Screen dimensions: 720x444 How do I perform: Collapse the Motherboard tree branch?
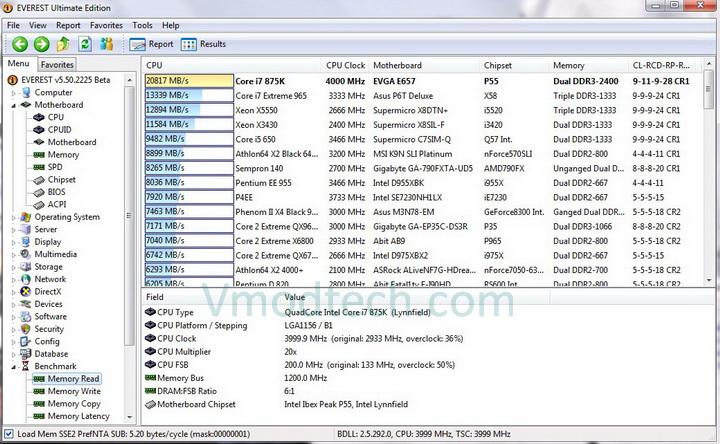[x=13, y=105]
